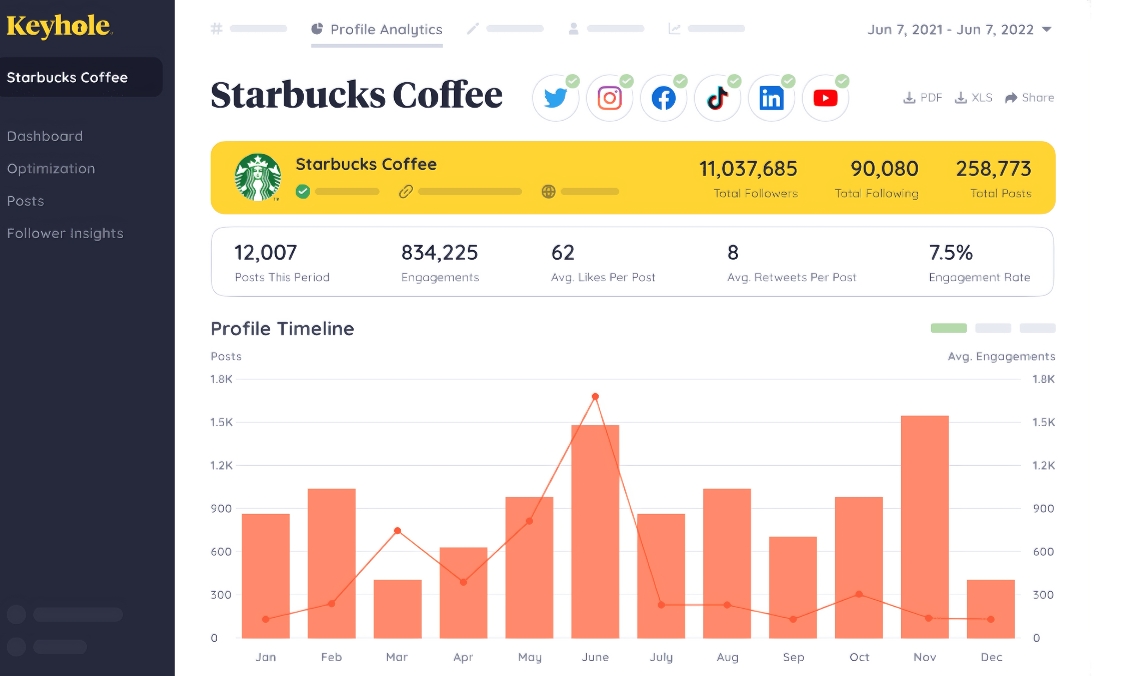Viewport: 1136px width, 676px height.
Task: Click 8 Avg. Retweets Per Post stat
Action: tap(792, 262)
